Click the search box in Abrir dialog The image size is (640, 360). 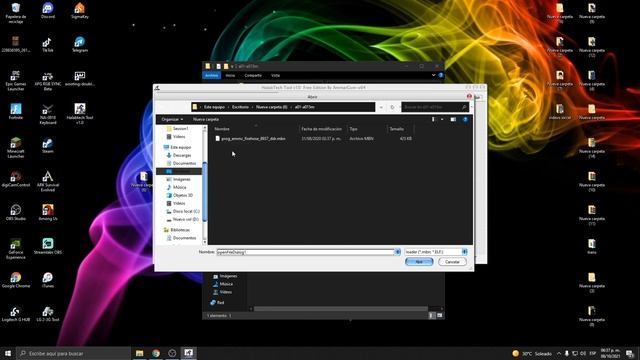[x=435, y=107]
